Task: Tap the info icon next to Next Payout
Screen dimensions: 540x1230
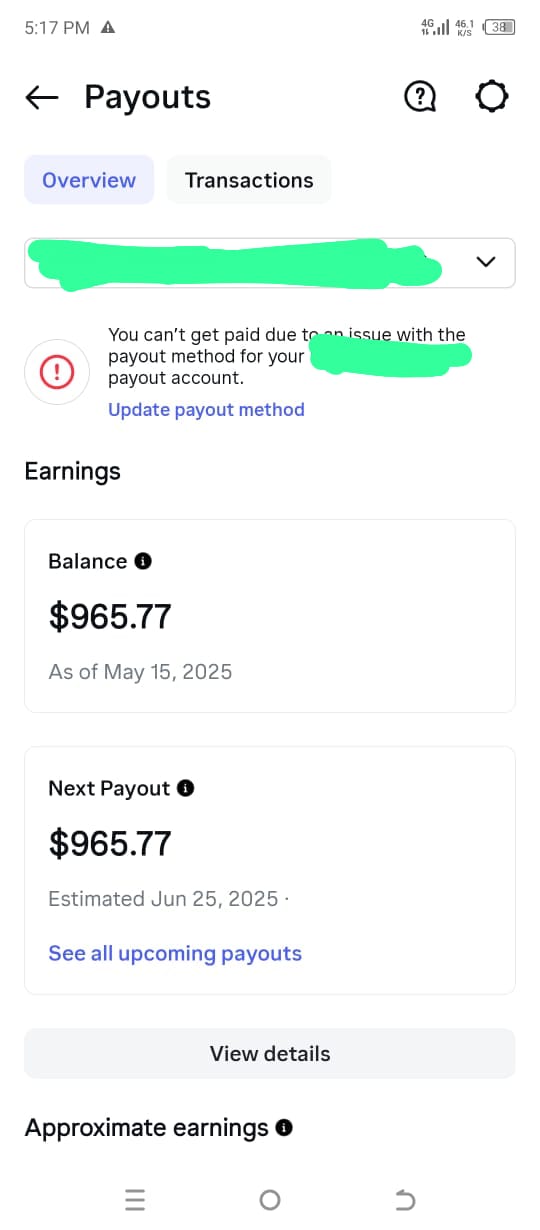Action: point(185,789)
